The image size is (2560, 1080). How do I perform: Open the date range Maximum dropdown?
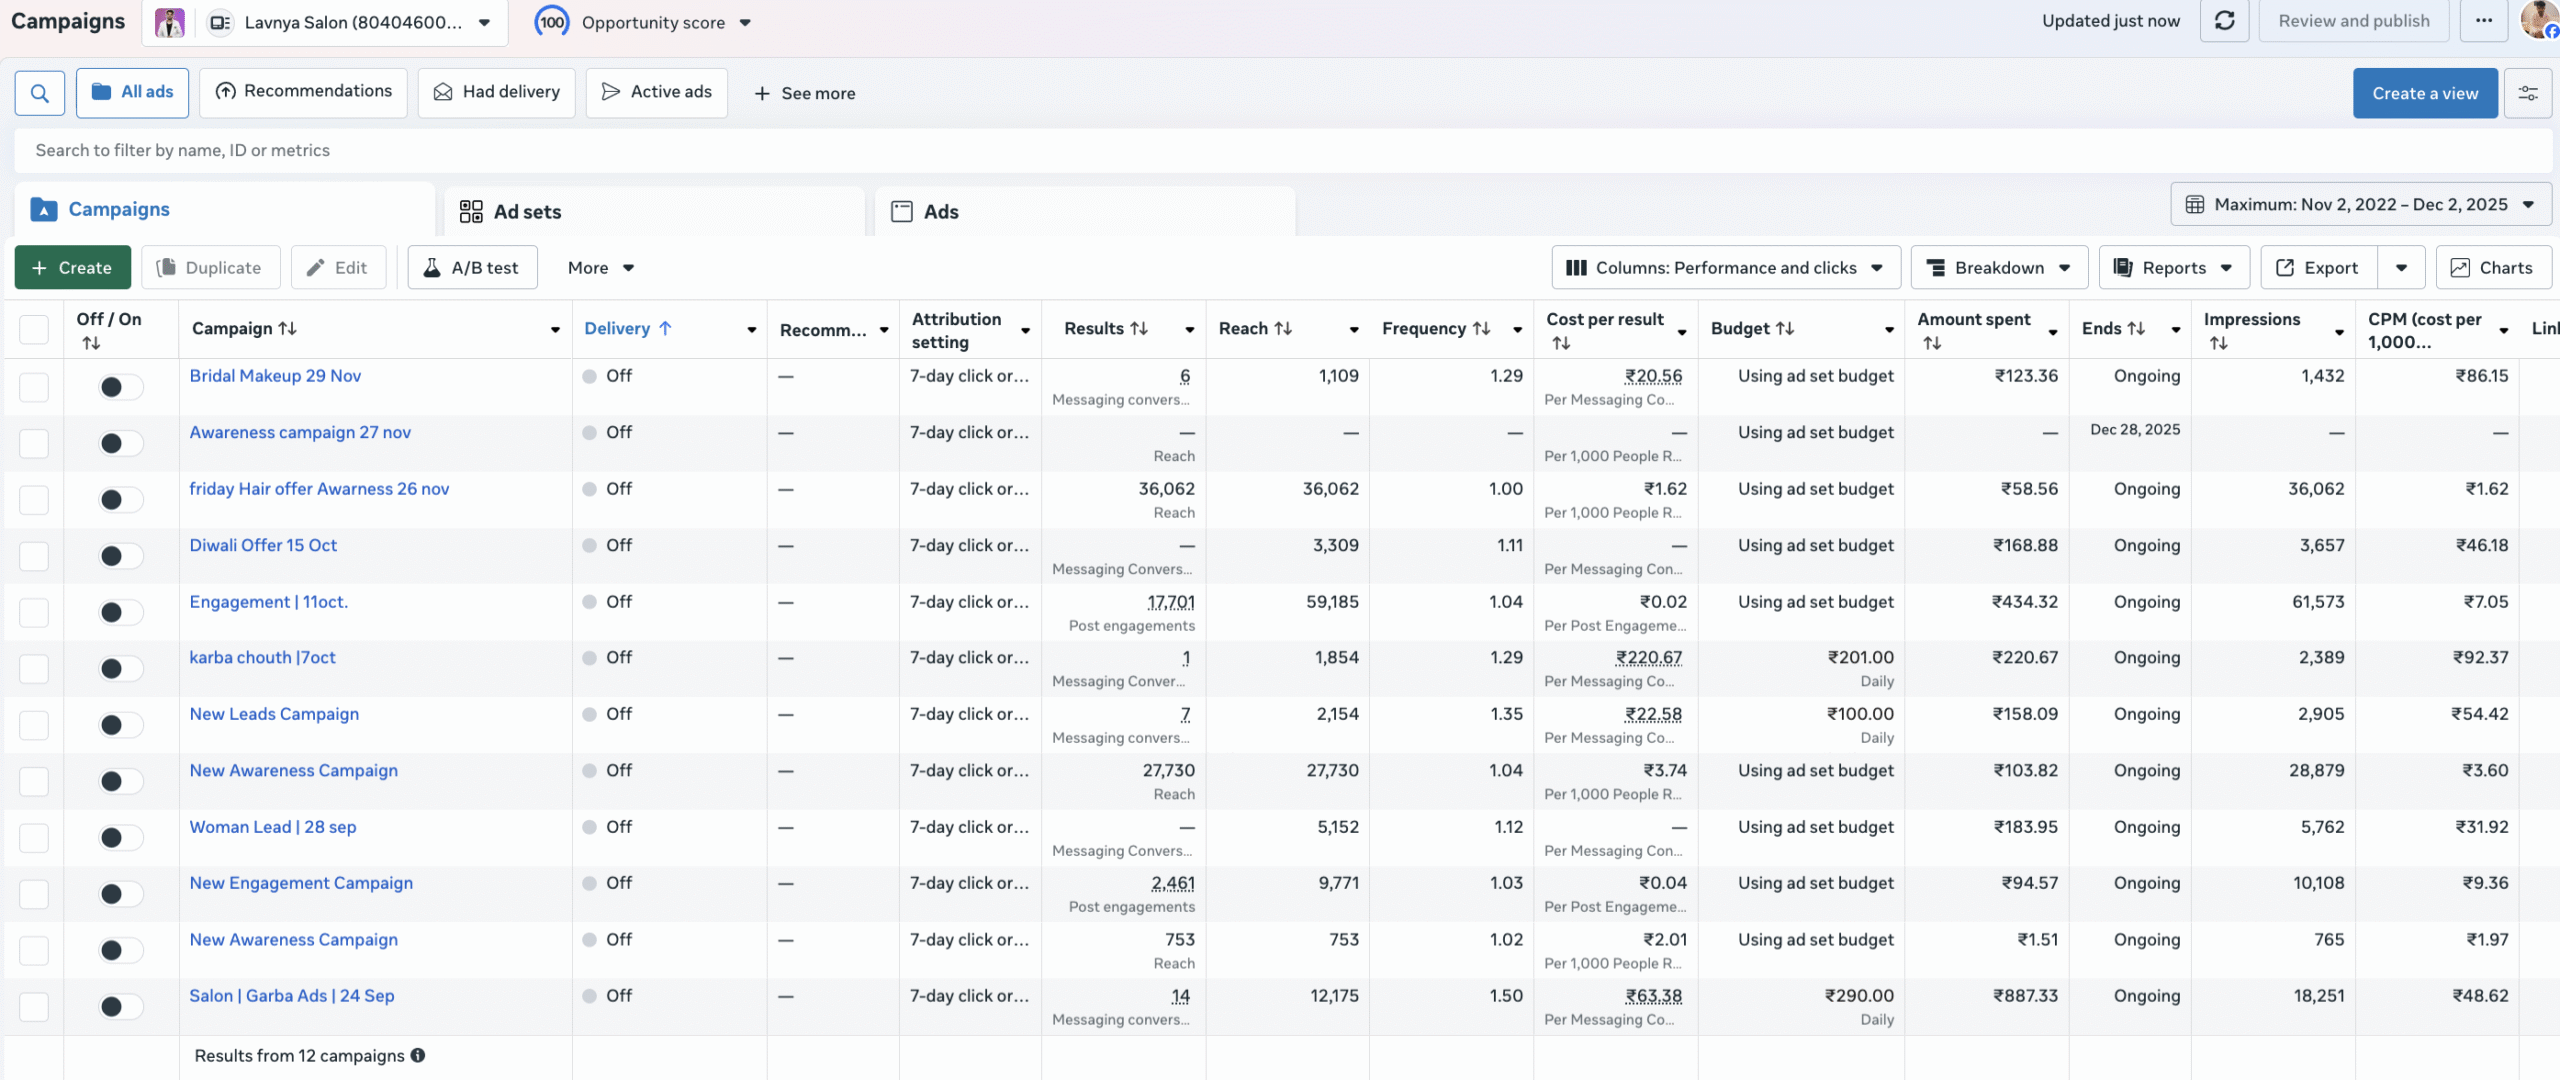2360,205
